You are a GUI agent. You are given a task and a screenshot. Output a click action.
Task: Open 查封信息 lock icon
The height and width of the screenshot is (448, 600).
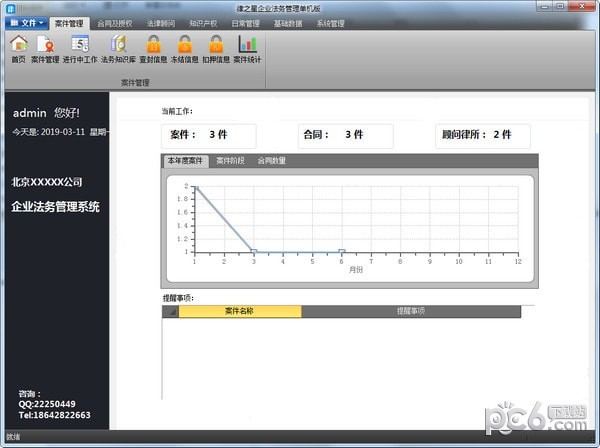point(153,49)
